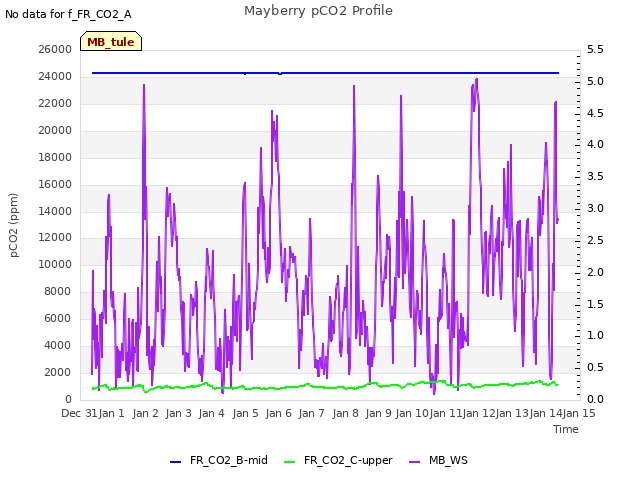Click the 24000 left axis value
The height and width of the screenshot is (480, 640).
pyautogui.click(x=55, y=76)
